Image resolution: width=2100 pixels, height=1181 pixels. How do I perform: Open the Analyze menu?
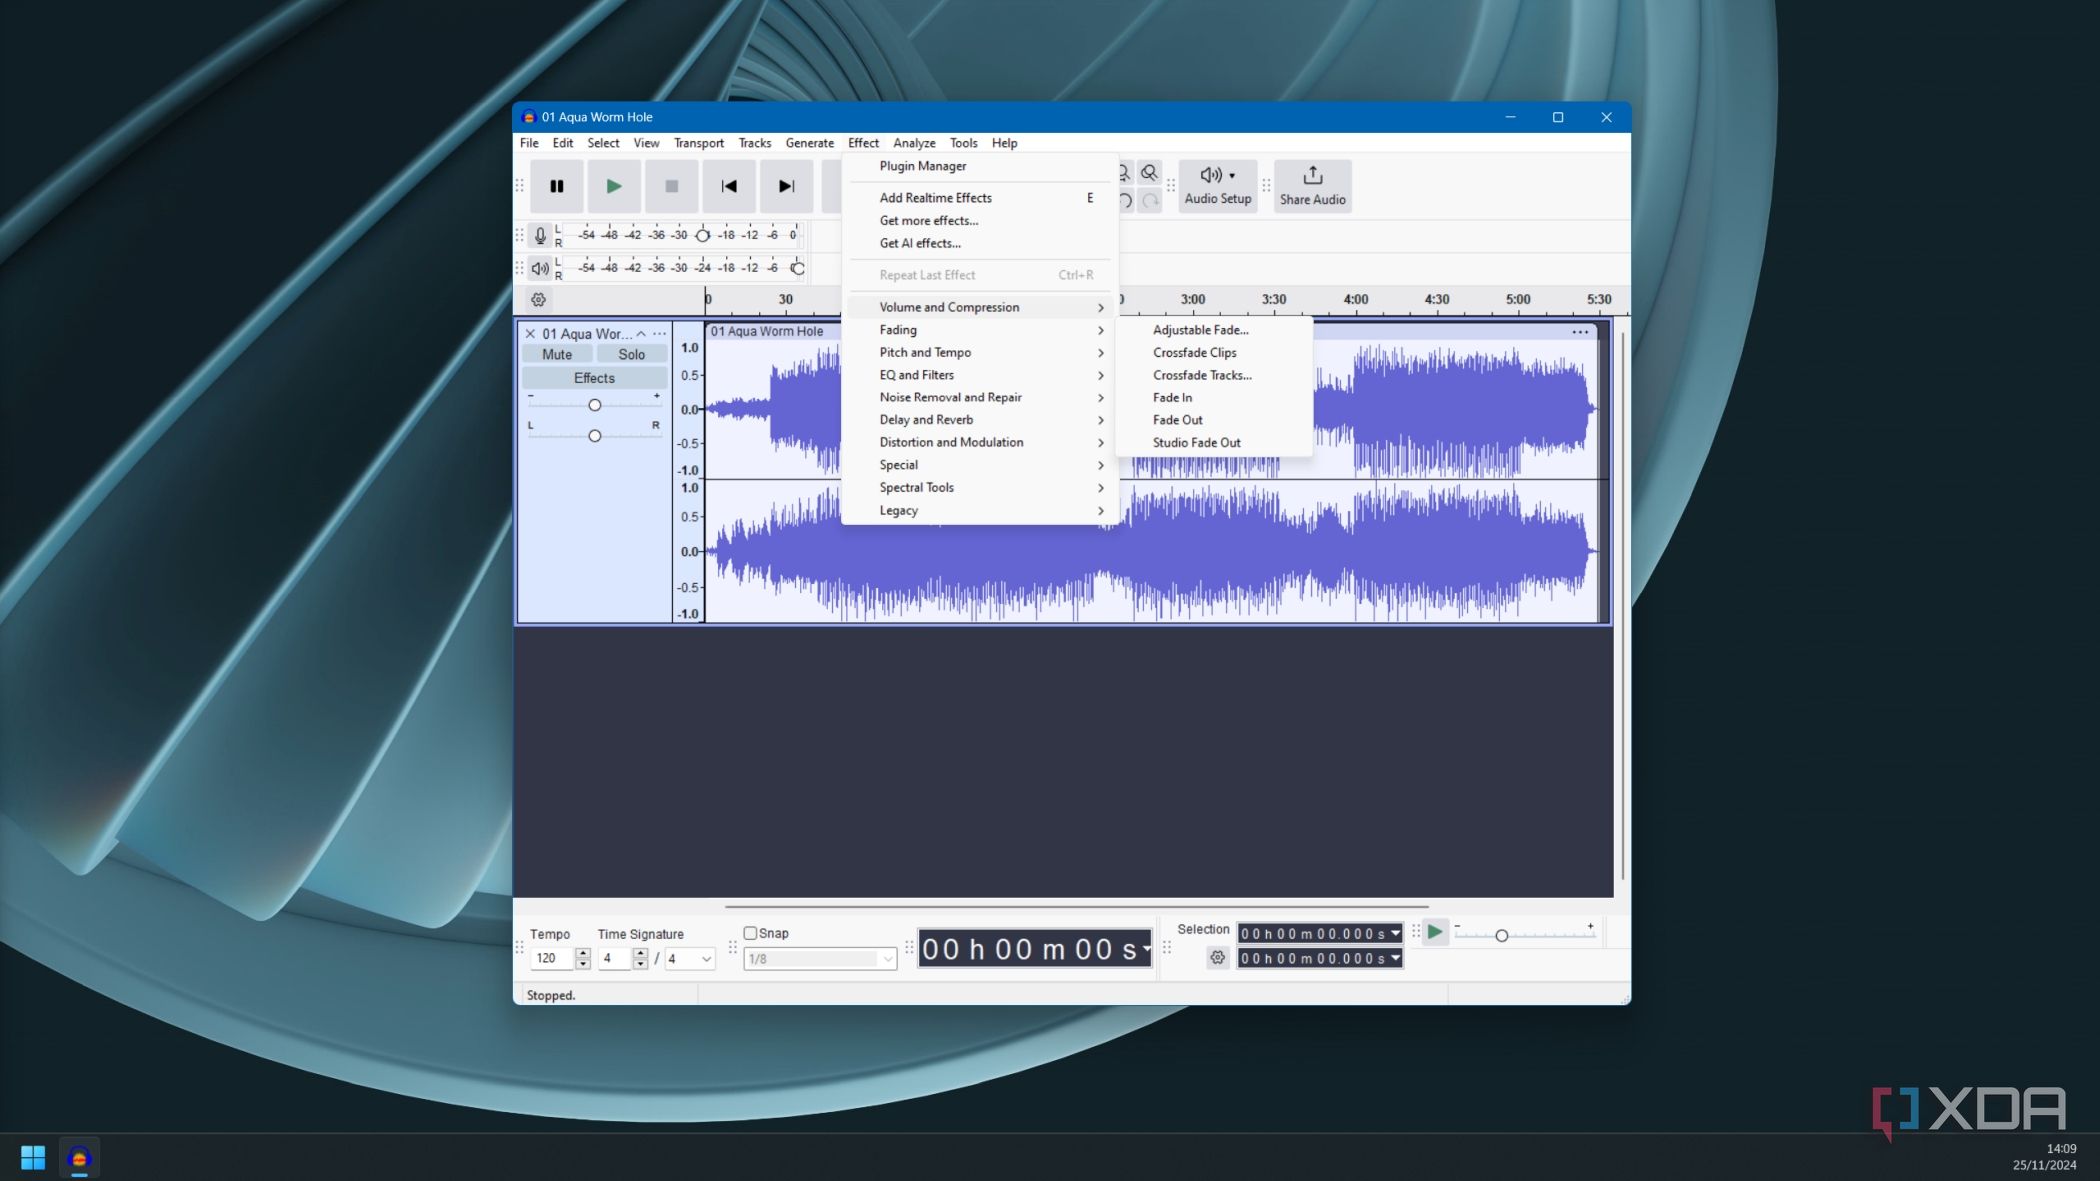point(913,143)
